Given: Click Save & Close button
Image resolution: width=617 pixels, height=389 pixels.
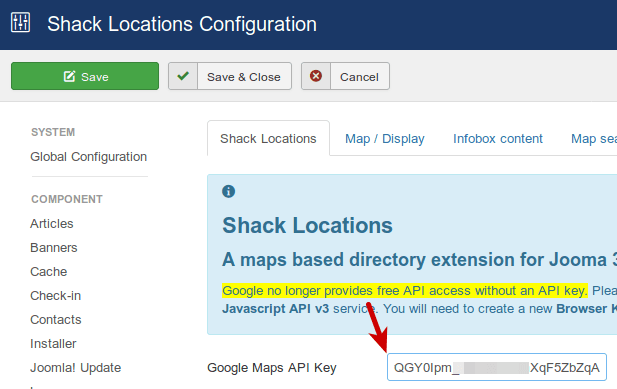Looking at the screenshot, I should point(230,76).
